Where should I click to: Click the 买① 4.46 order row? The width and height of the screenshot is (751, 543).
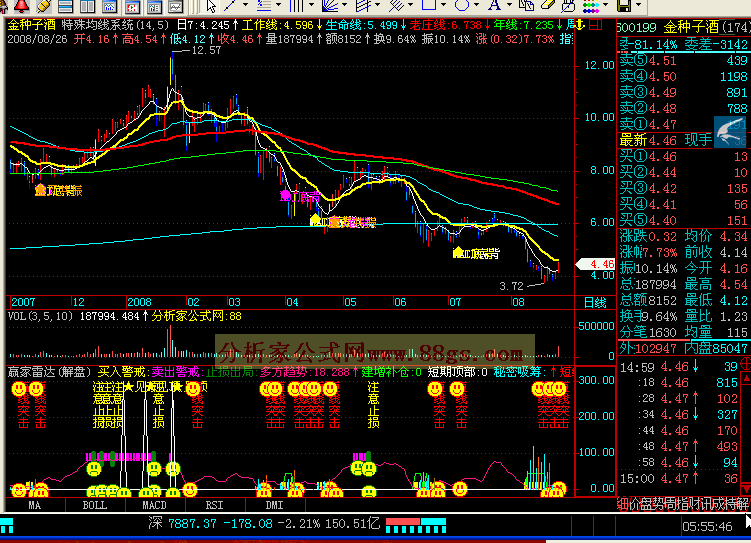click(683, 157)
